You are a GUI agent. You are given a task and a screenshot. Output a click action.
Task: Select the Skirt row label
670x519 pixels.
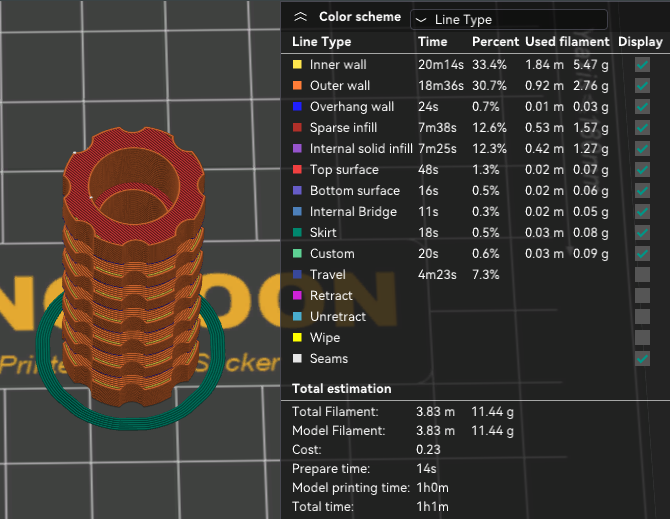[x=323, y=232]
